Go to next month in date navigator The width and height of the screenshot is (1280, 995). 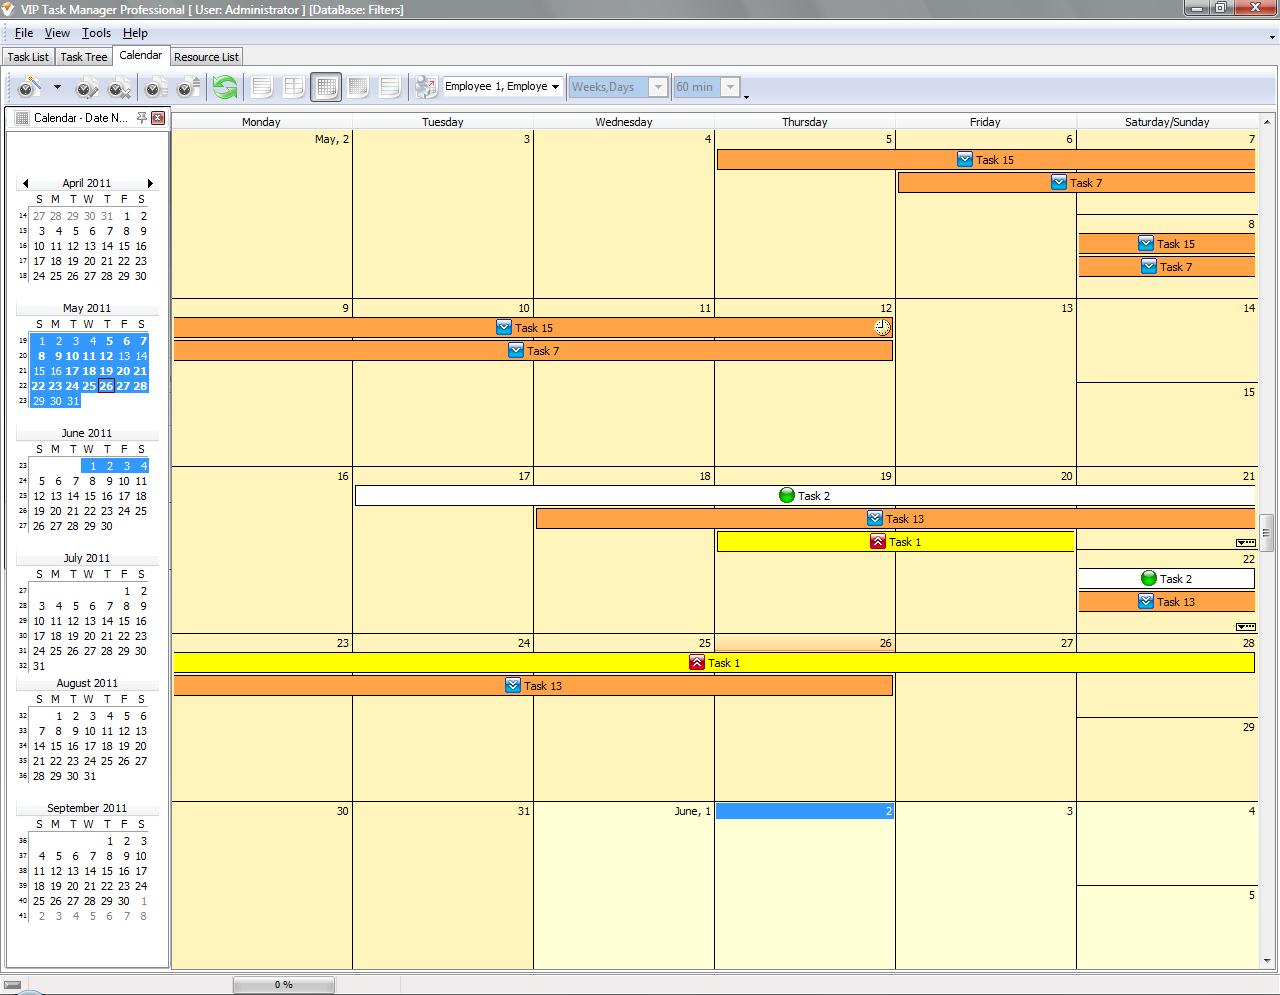(x=150, y=184)
